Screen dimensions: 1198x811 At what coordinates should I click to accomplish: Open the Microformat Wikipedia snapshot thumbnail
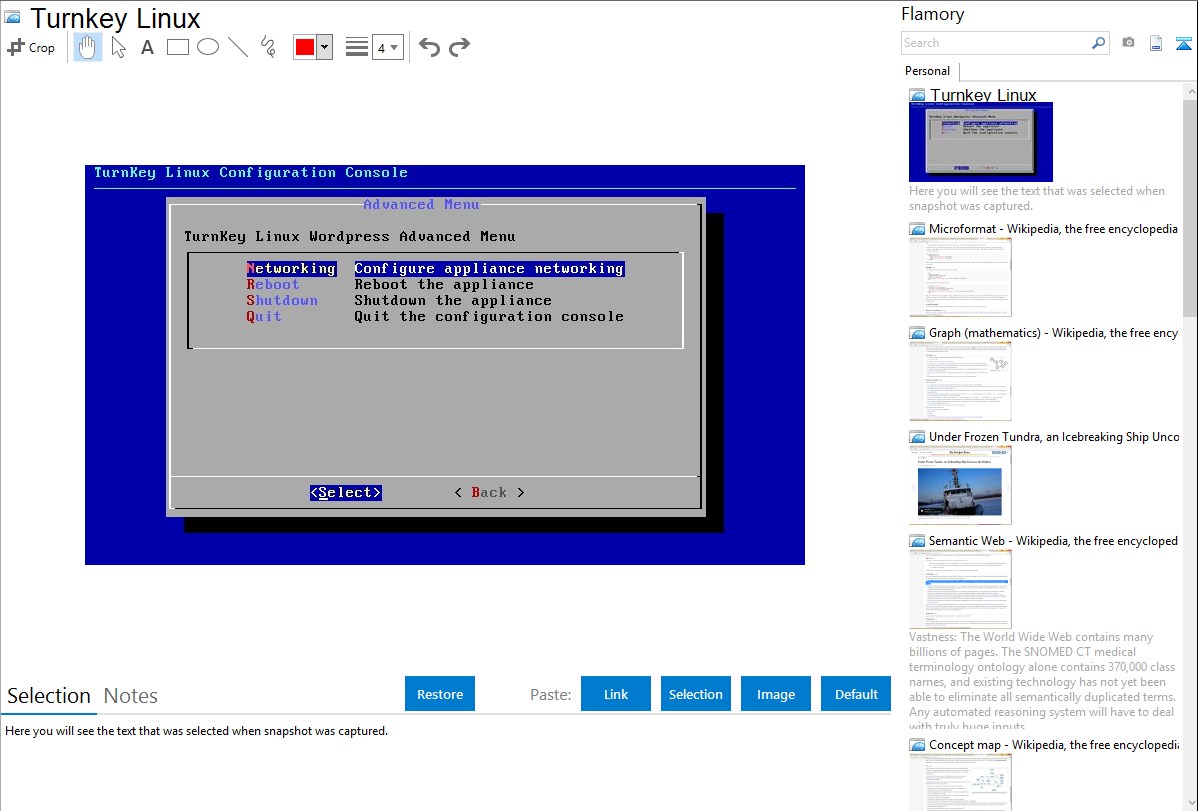(960, 277)
